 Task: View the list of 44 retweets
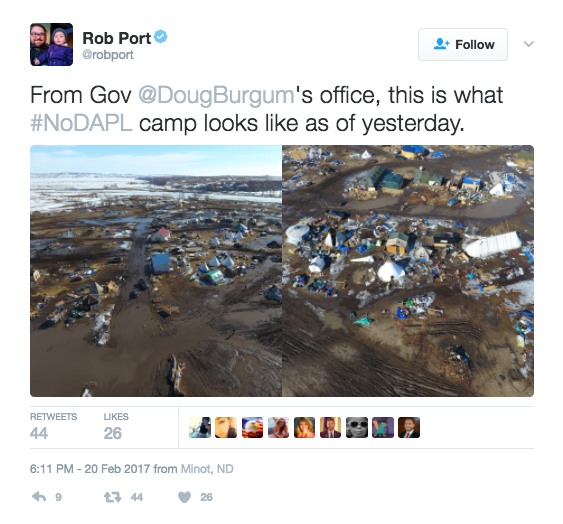coord(53,427)
